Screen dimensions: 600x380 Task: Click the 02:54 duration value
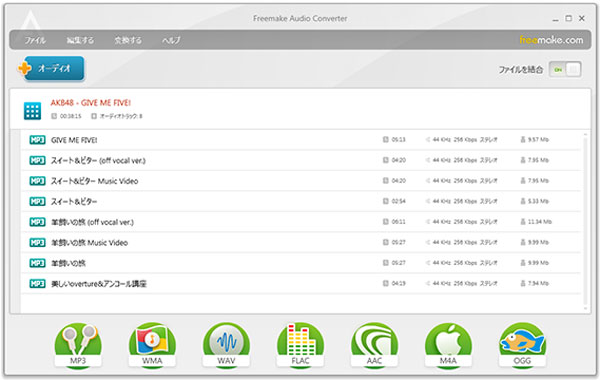tap(399, 201)
